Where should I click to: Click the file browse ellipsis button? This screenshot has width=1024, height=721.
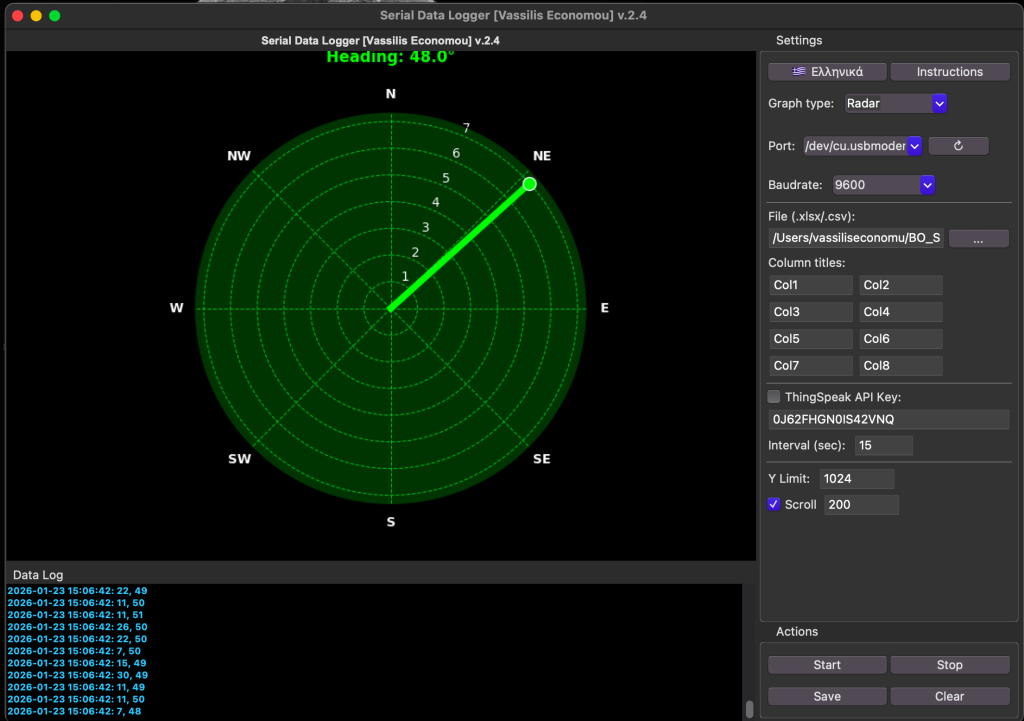coord(978,238)
